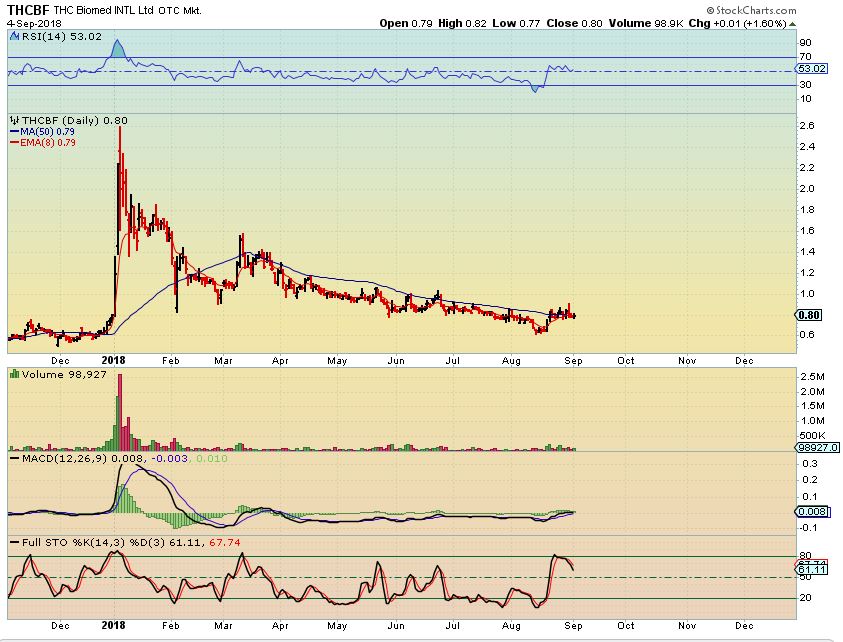Click the 2.5M volume axis label
Screen dimensions: 843x642
[812, 377]
